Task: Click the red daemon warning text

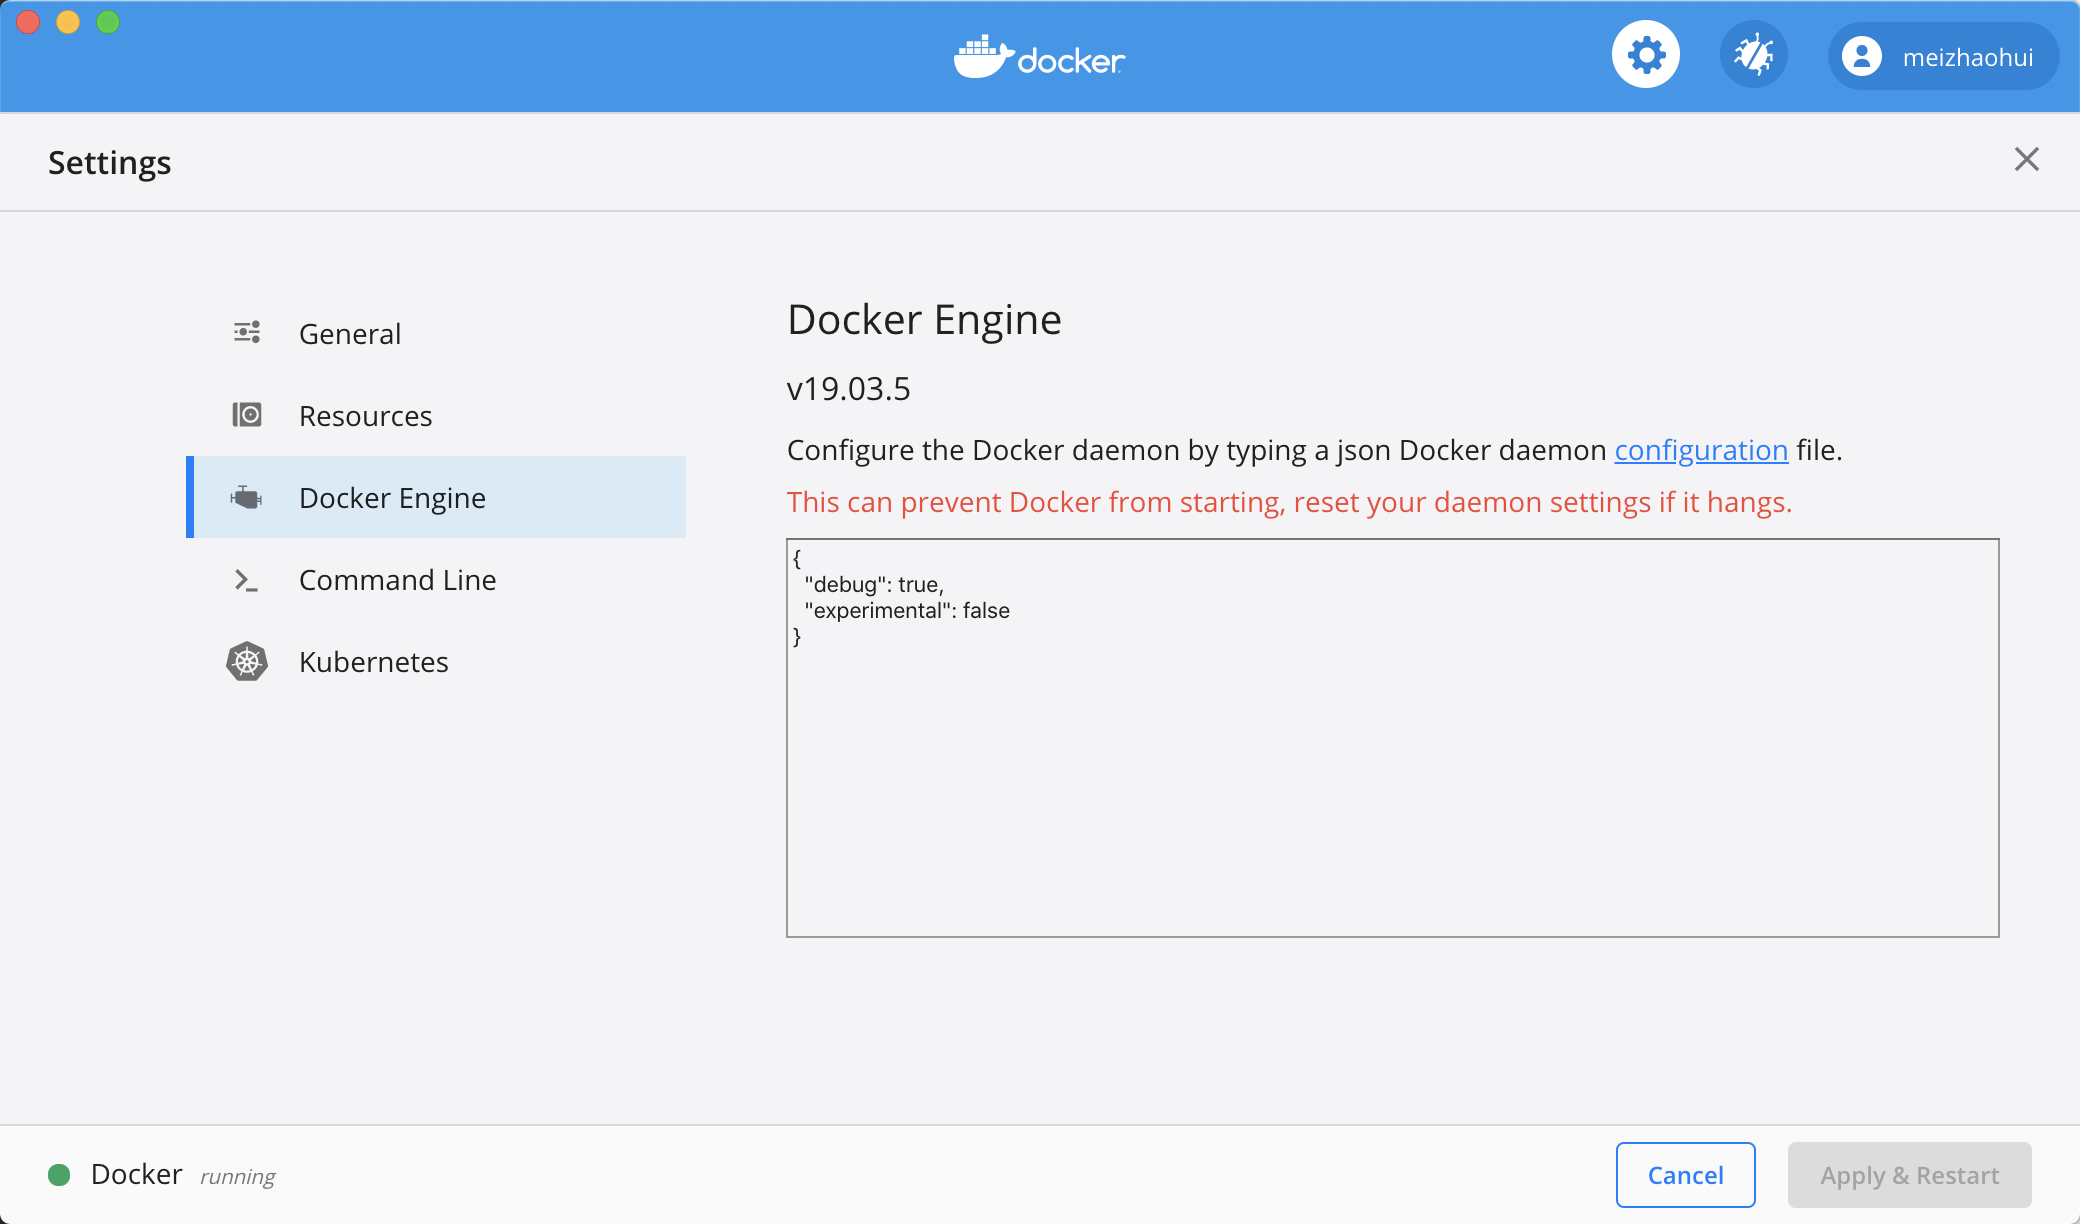Action: click(1289, 502)
